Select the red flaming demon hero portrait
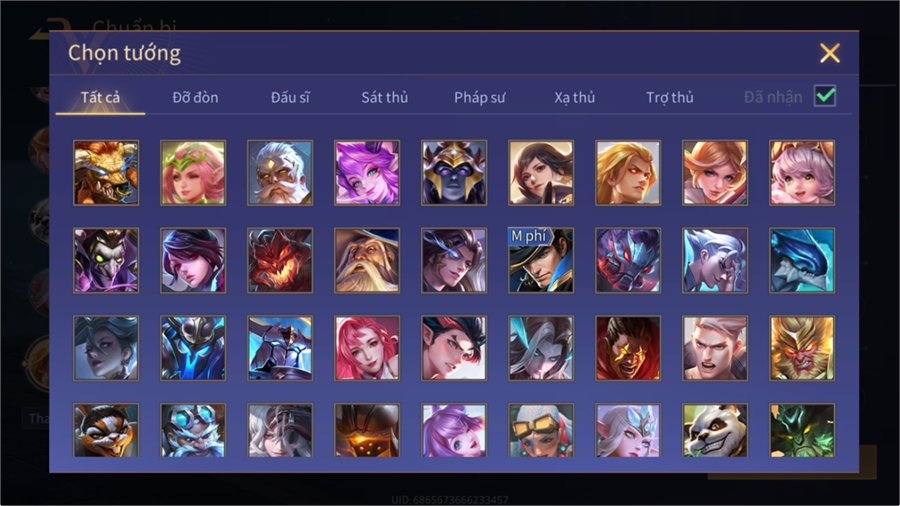900x506 pixels. click(x=280, y=260)
